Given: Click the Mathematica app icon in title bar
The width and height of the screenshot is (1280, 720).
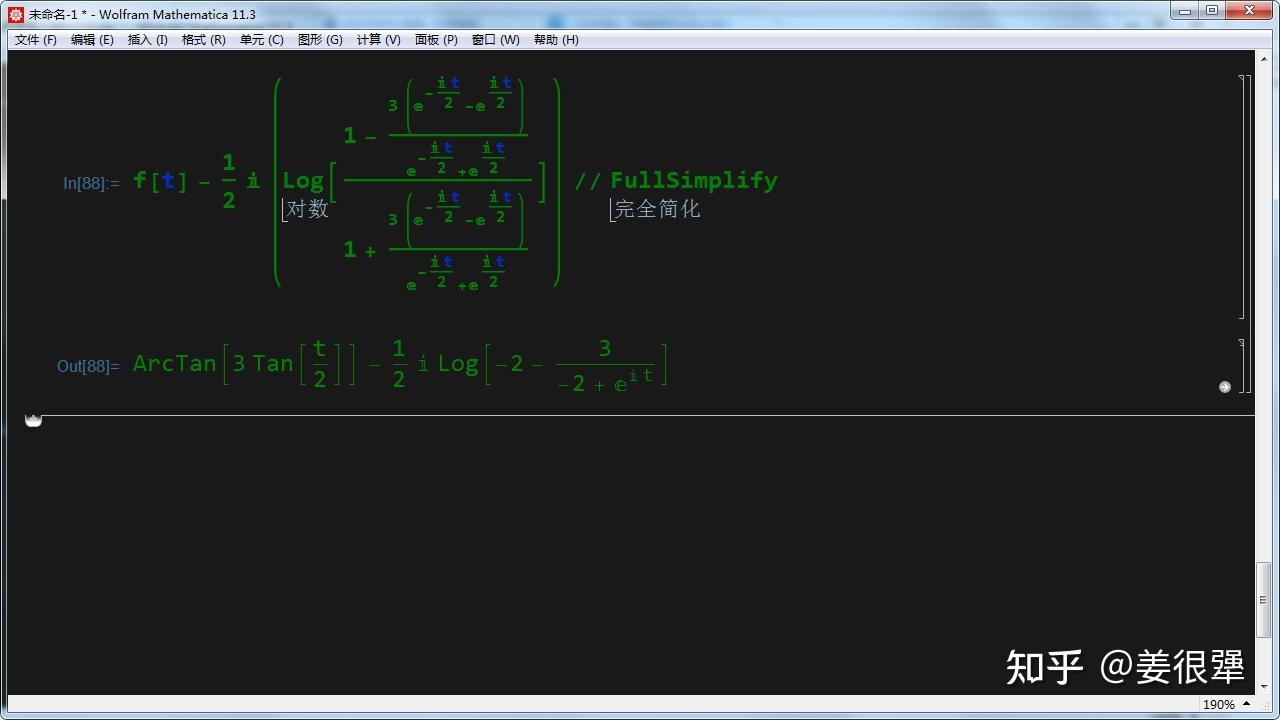Looking at the screenshot, I should pos(16,14).
